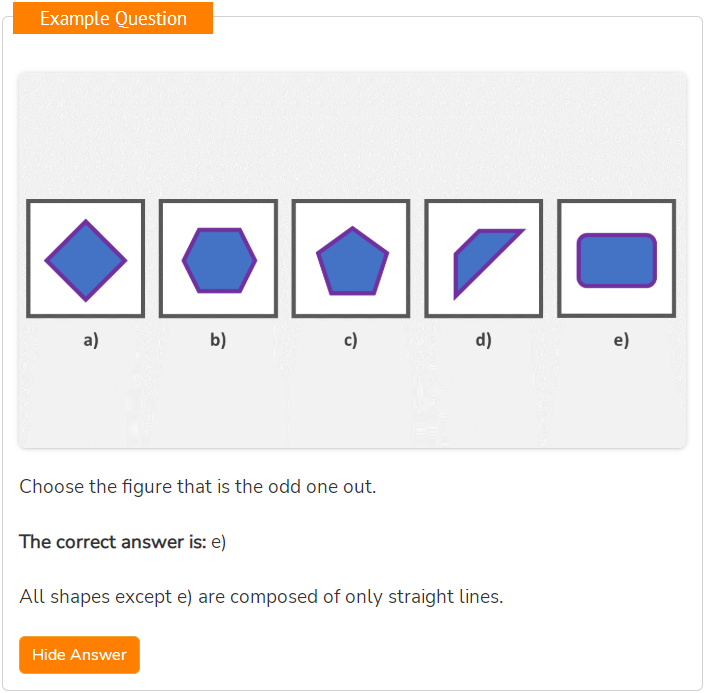Click the 'a)' label under the diamond
705x693 pixels.
[91, 340]
